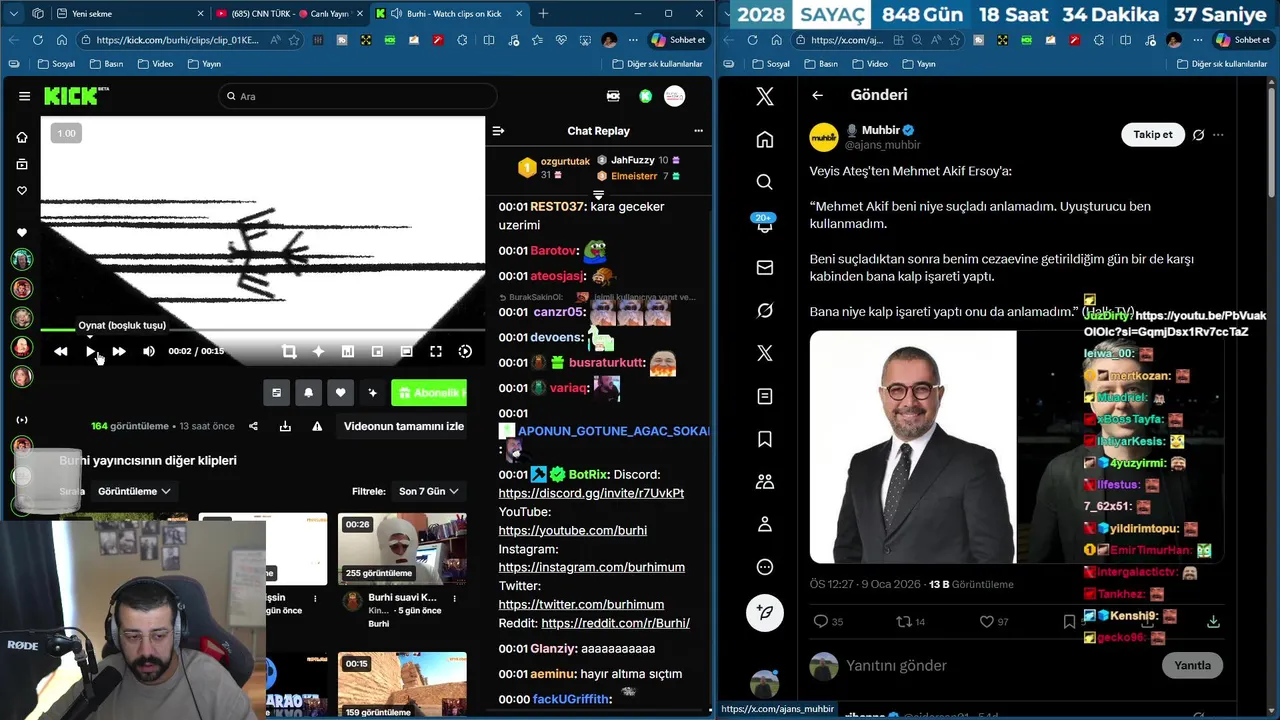
Task: Report the clip with warning triangle
Action: (x=317, y=426)
